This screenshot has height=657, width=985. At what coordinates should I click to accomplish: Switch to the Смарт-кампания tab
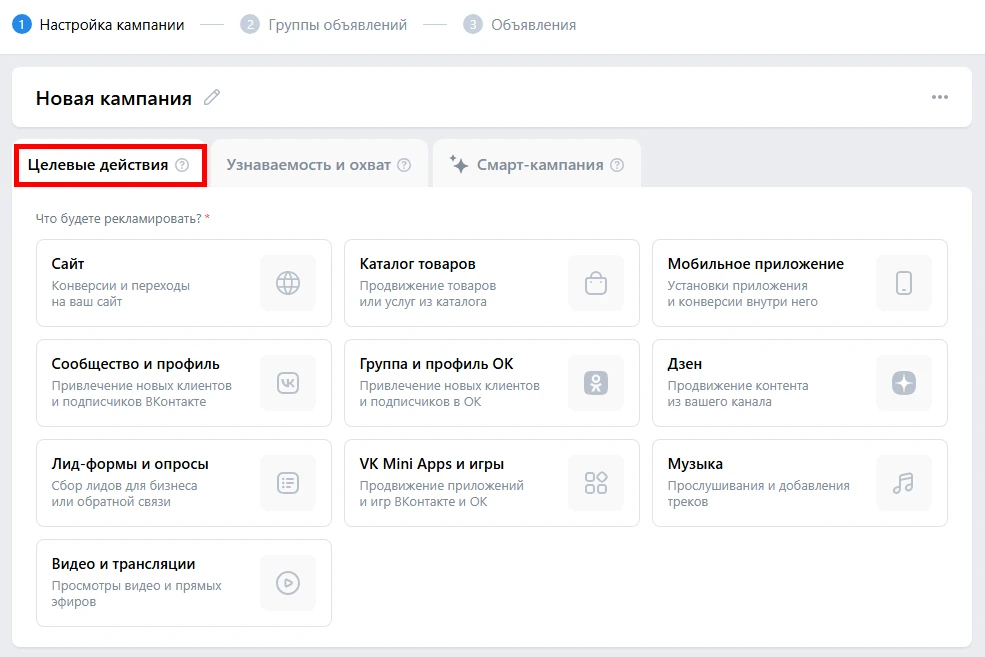point(539,165)
